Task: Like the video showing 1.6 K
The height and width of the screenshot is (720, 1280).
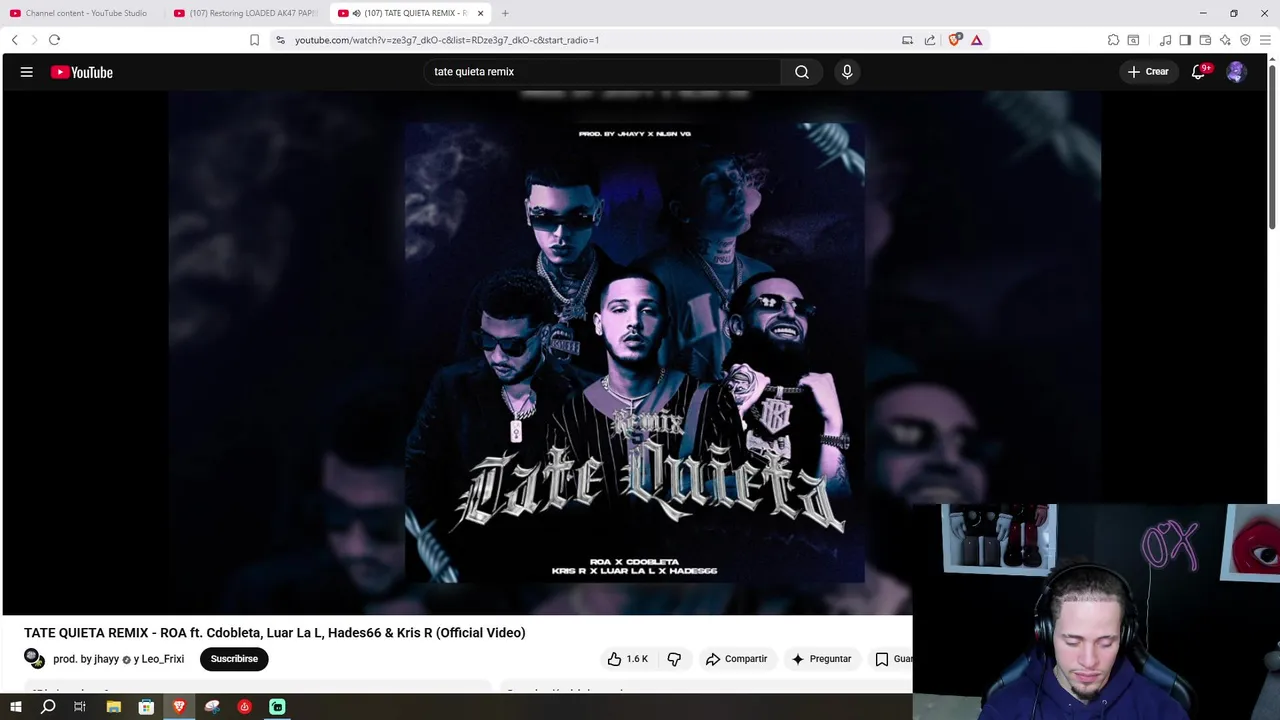Action: [x=627, y=659]
